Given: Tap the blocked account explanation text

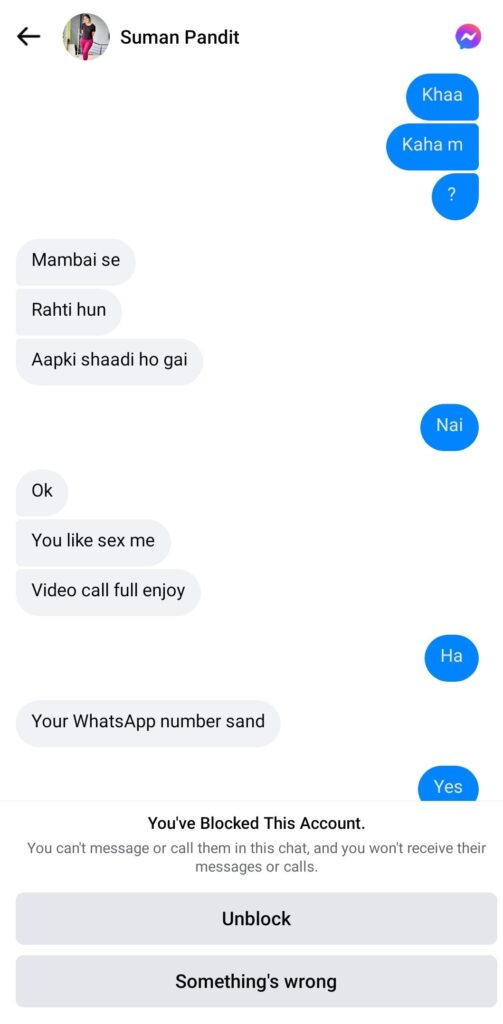Looking at the screenshot, I should pos(256,858).
